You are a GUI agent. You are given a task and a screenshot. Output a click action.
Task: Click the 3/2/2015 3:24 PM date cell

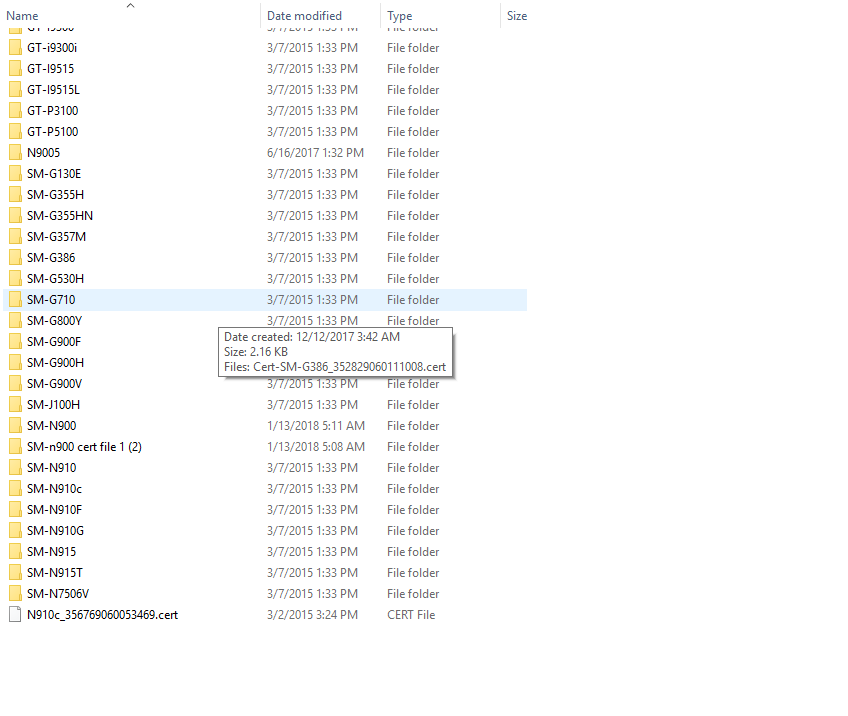[312, 615]
